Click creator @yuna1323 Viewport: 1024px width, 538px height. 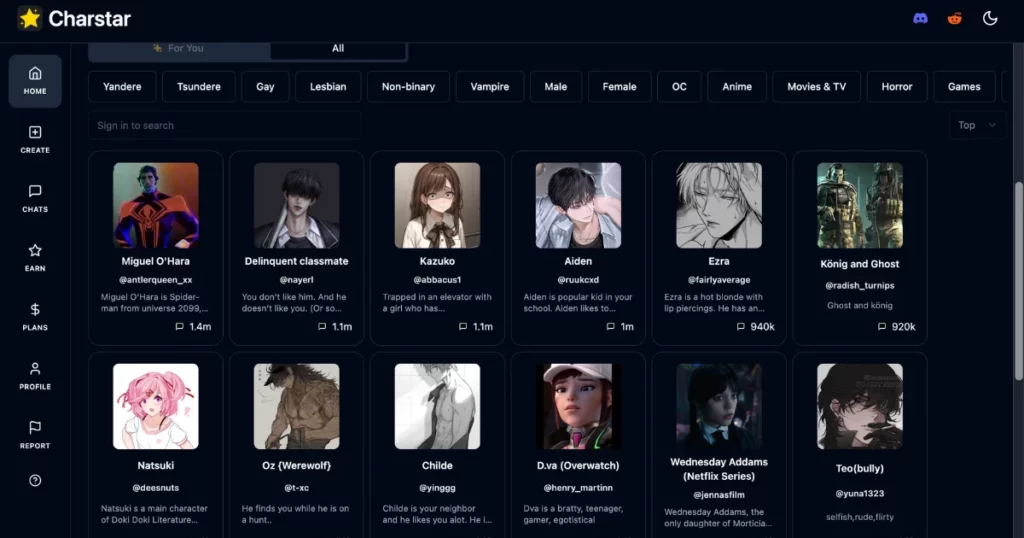(x=859, y=494)
